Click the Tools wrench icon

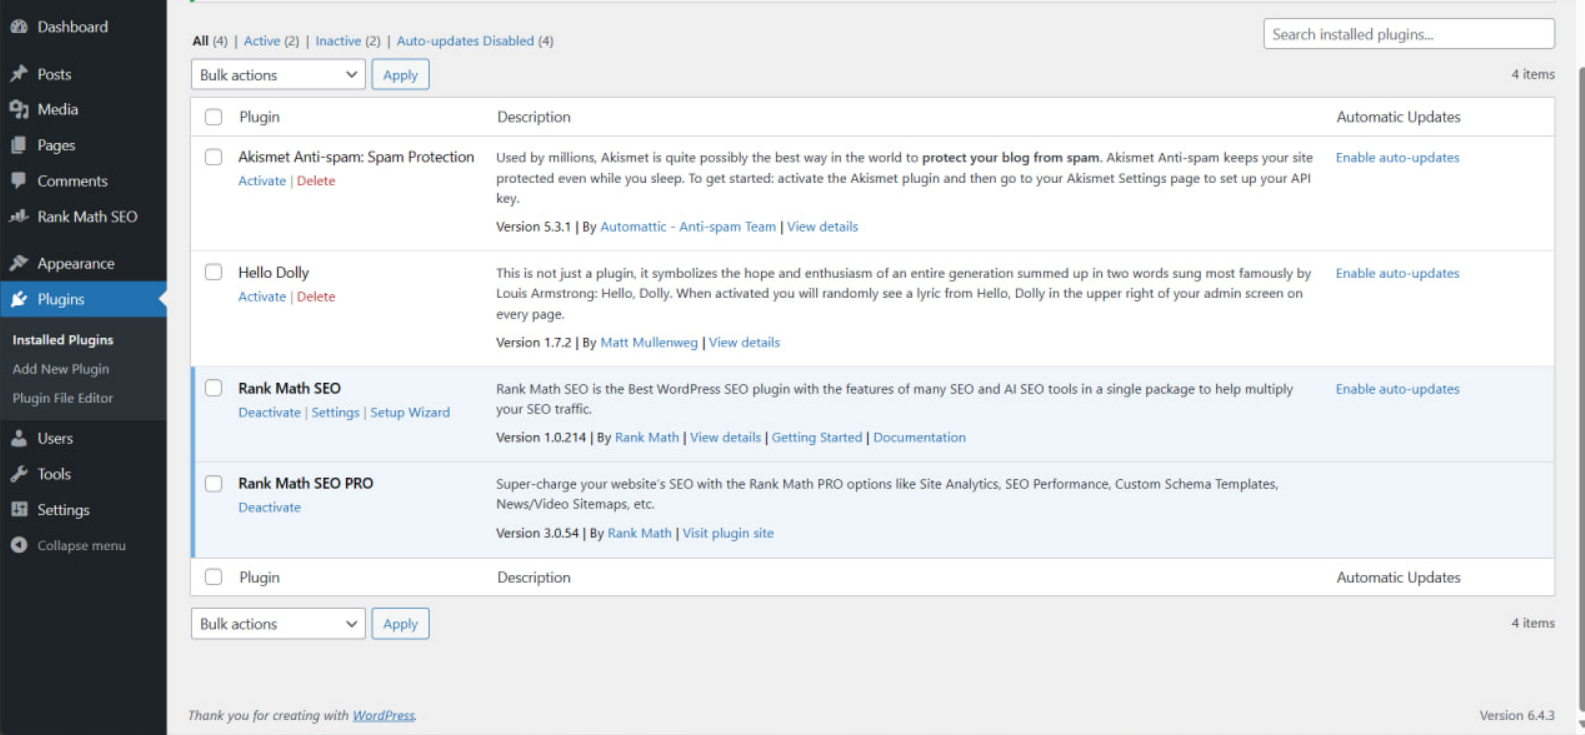(18, 474)
